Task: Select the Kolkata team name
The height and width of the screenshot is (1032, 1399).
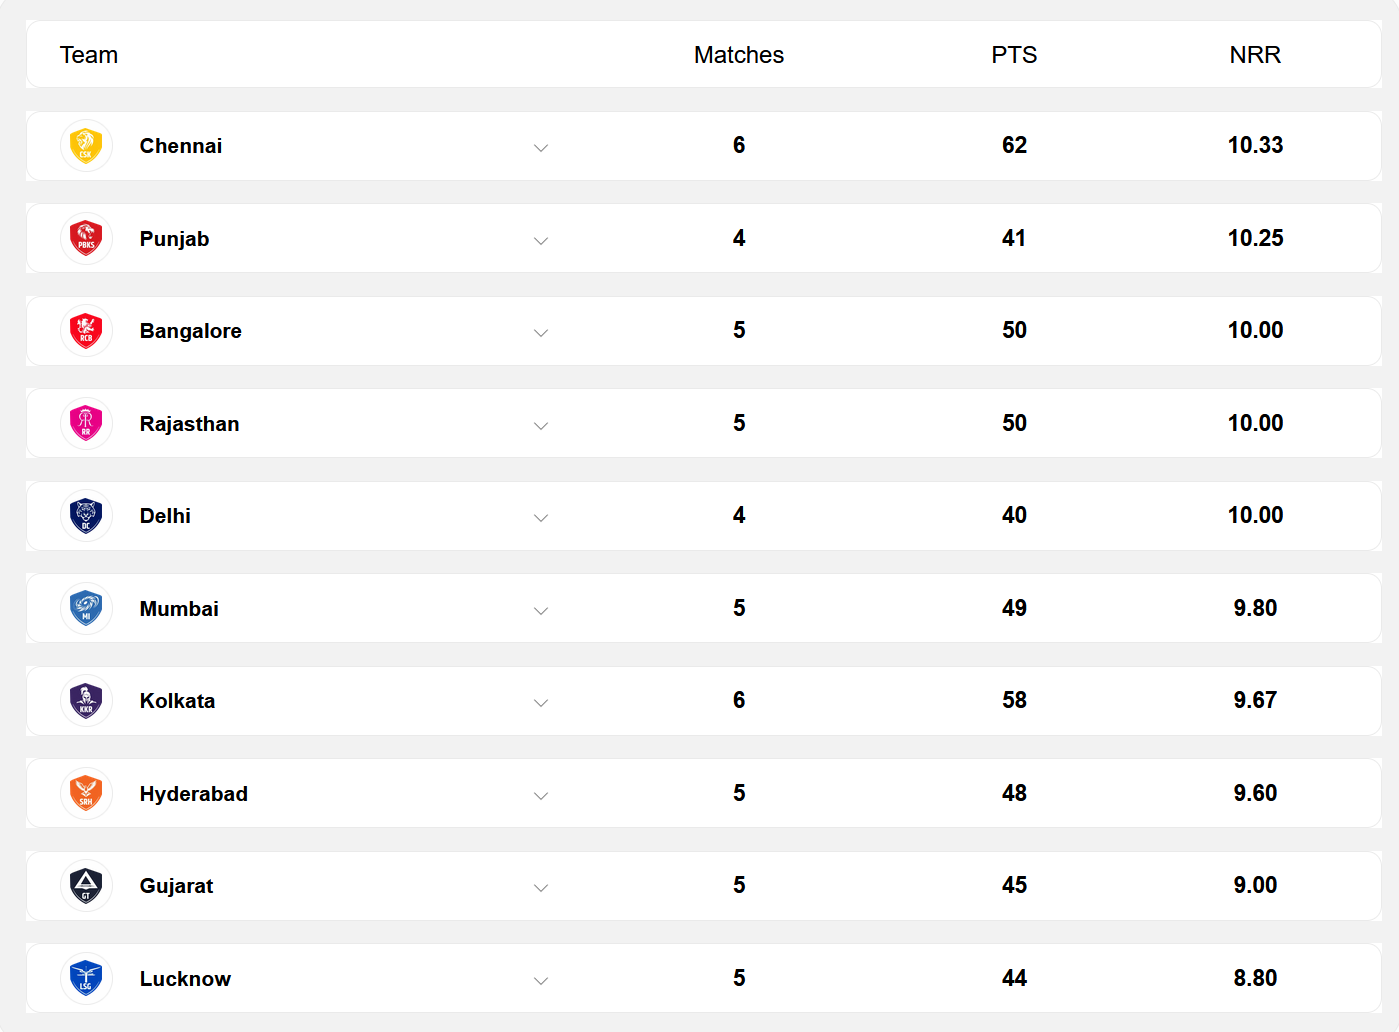Action: pos(177,701)
